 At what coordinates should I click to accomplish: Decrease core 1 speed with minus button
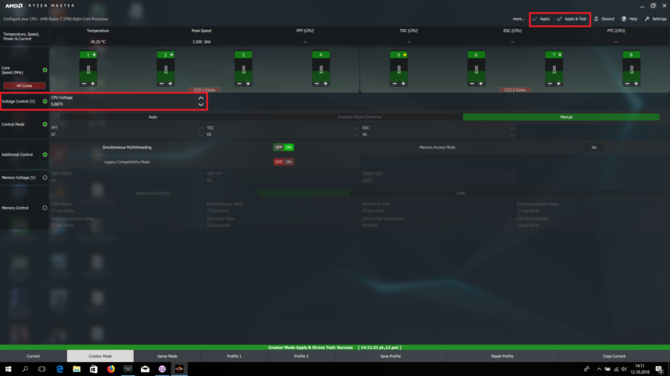click(84, 84)
